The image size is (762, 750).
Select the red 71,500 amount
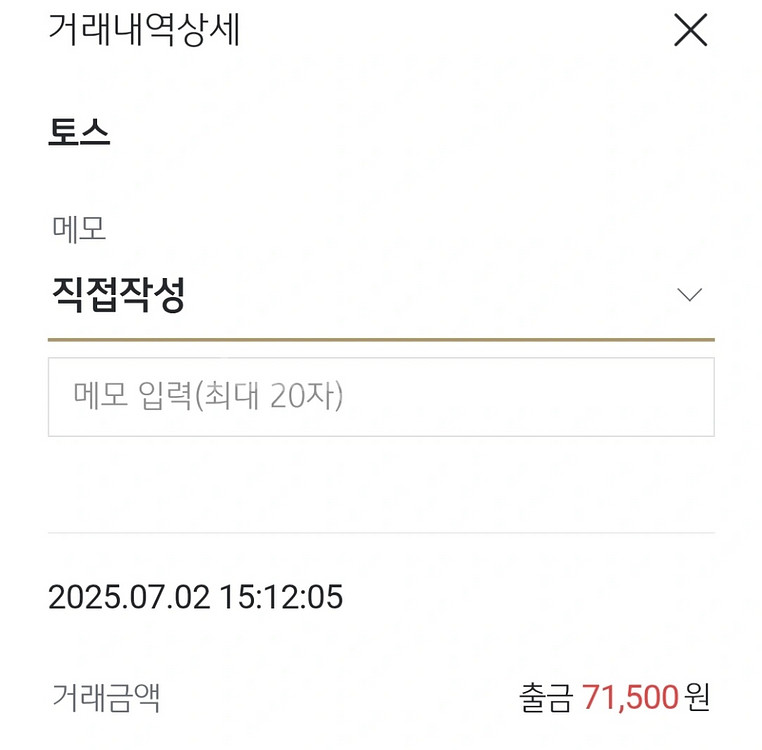tap(631, 697)
